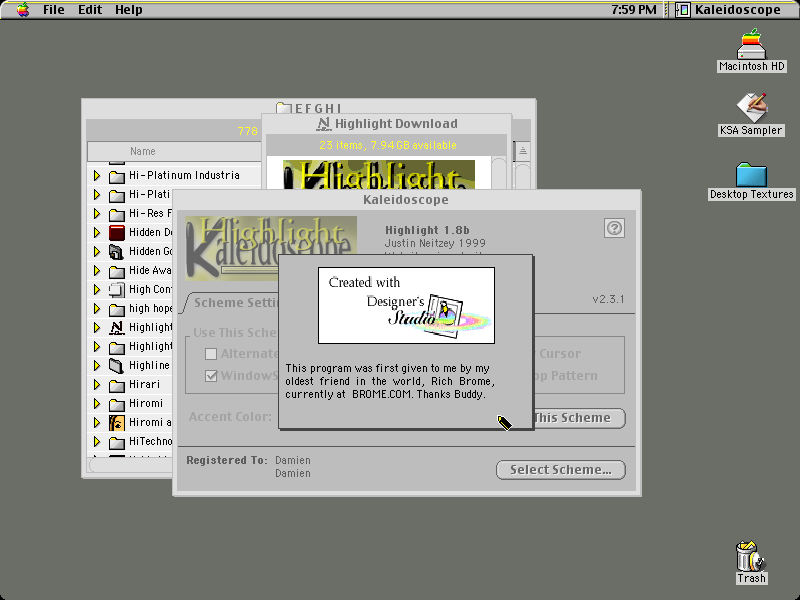Open the File menu
The width and height of the screenshot is (800, 600).
pyautogui.click(x=54, y=10)
